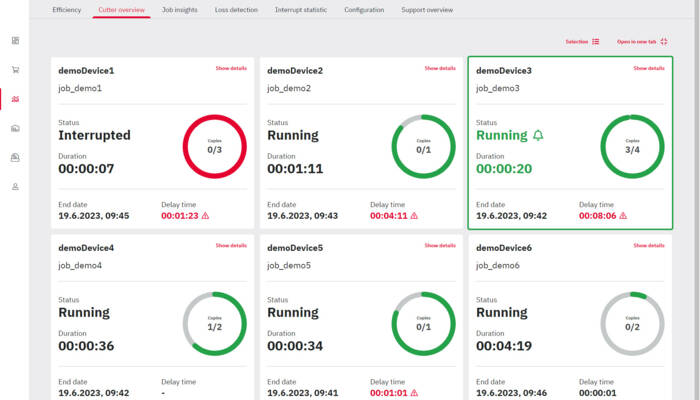Switch to the Efficiency tab

67,10
